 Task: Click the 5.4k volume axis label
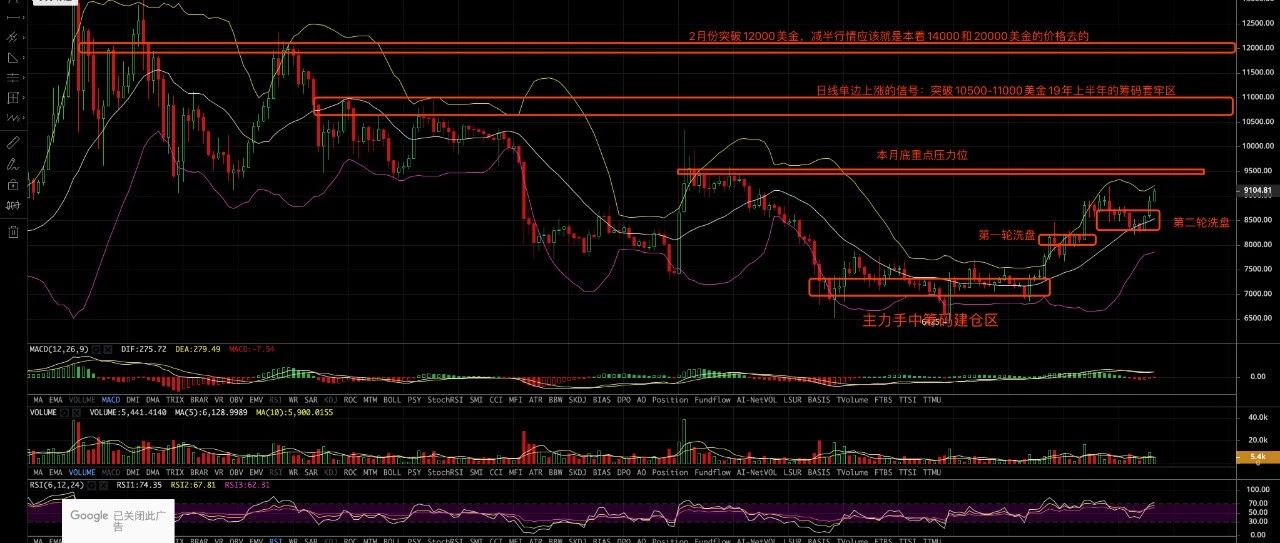(1258, 457)
